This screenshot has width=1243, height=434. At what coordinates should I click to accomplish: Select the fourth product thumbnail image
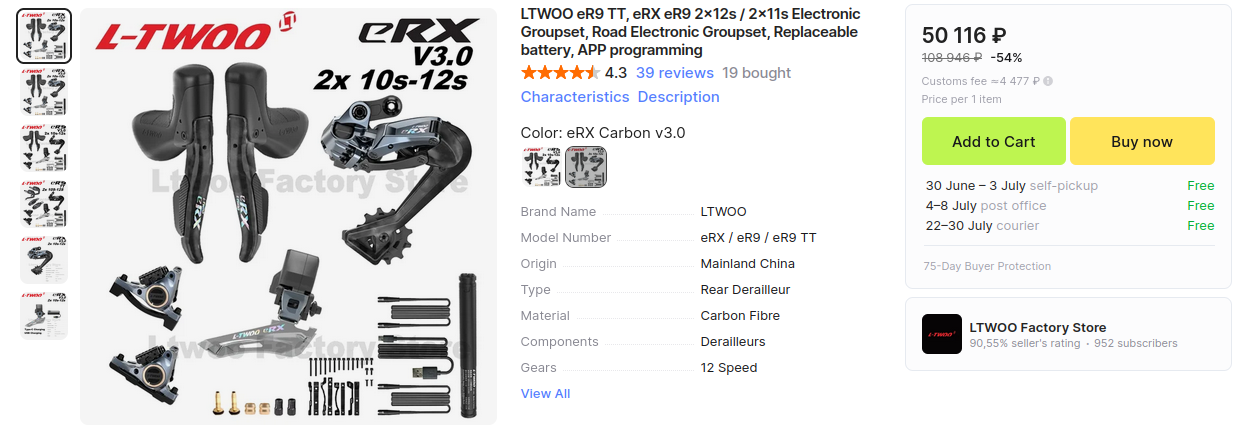pos(44,204)
